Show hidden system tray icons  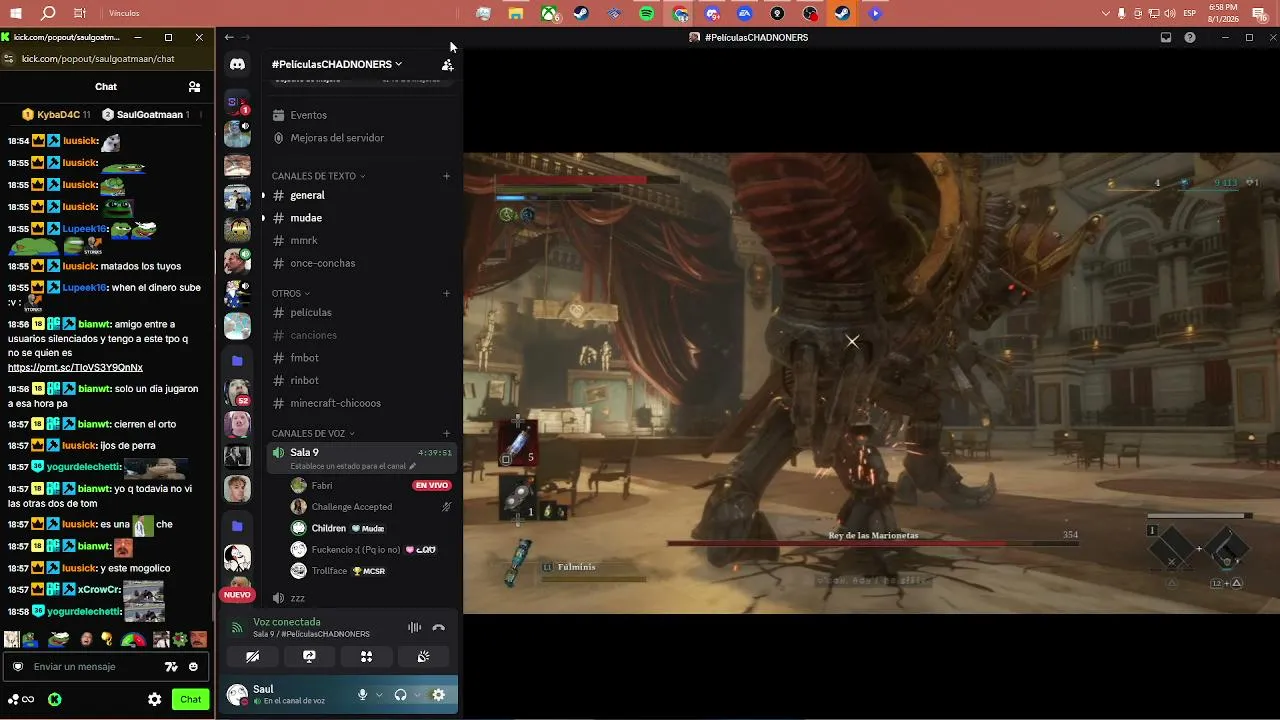(1105, 14)
